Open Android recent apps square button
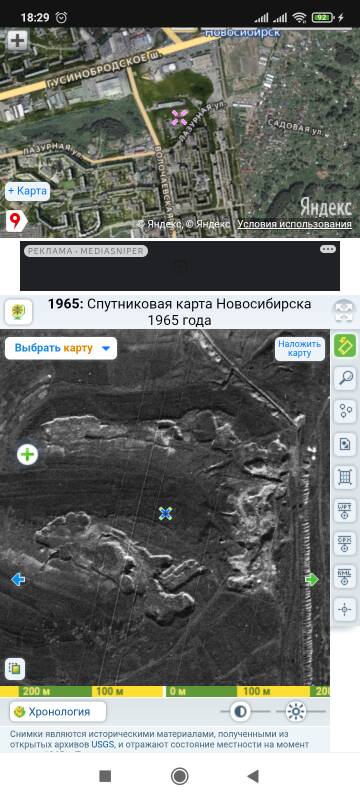360x800 pixels. [105, 776]
